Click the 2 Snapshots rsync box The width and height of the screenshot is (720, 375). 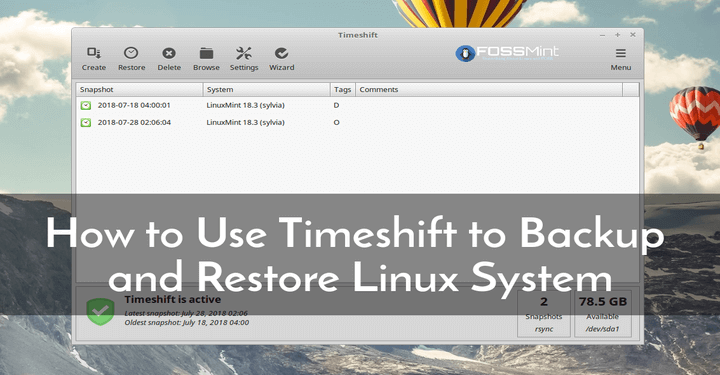point(544,313)
